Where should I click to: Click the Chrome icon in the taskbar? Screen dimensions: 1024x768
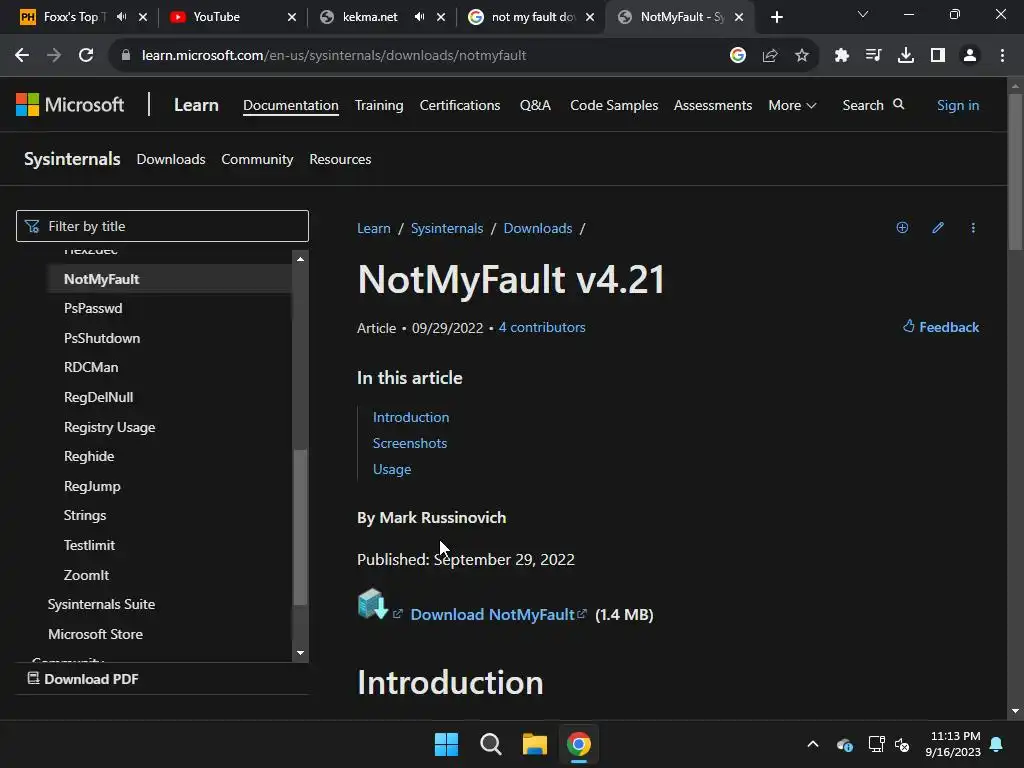[x=579, y=744]
